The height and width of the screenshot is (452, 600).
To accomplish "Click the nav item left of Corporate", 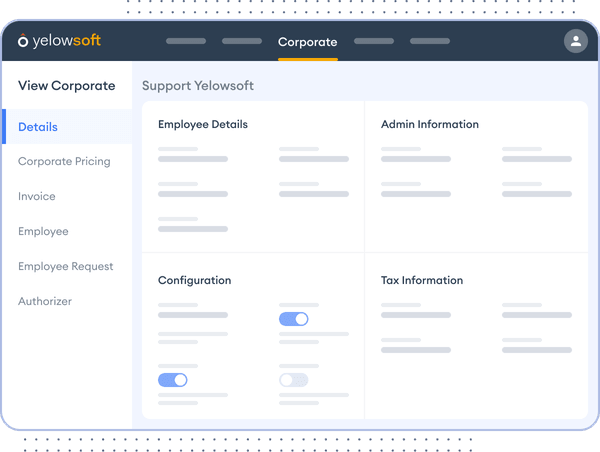I will [x=241, y=42].
